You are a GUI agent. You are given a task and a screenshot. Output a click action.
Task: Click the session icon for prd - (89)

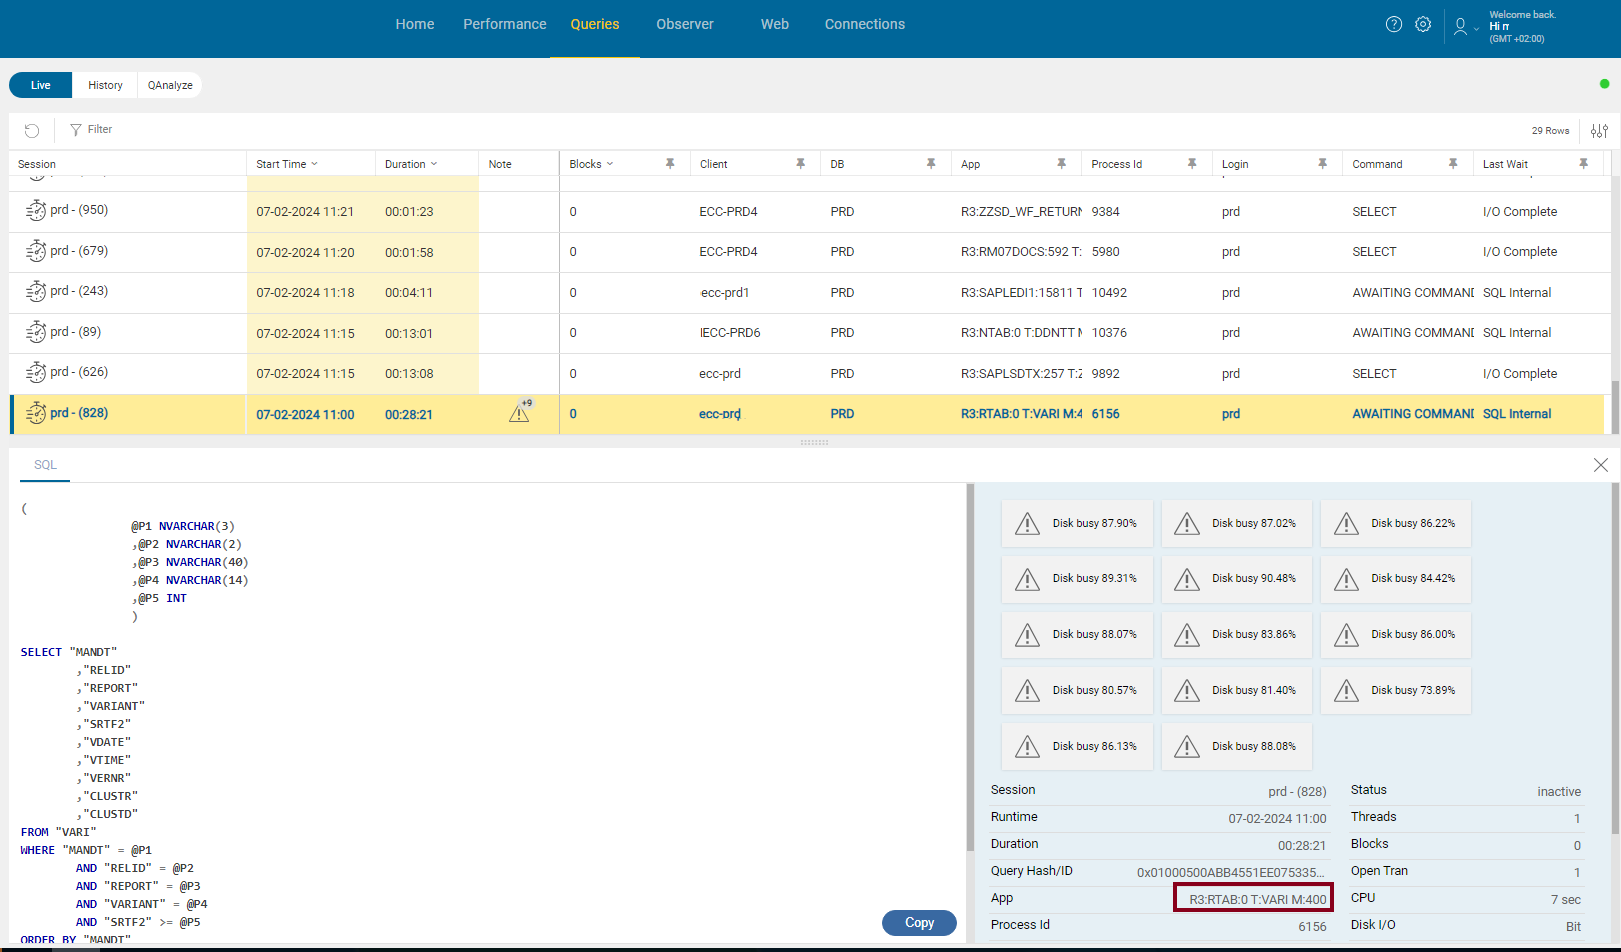pyautogui.click(x=36, y=332)
